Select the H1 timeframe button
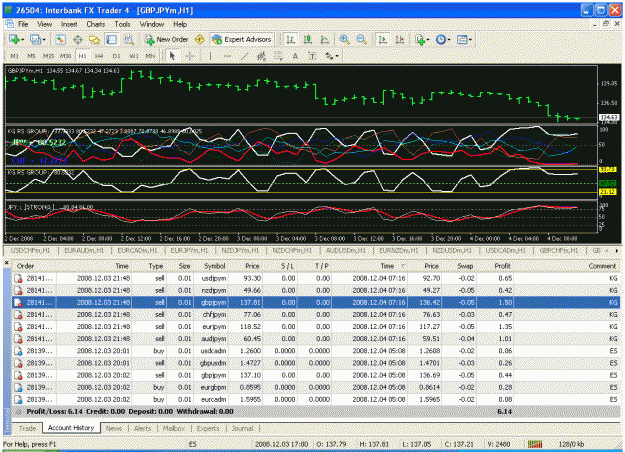 [82, 56]
